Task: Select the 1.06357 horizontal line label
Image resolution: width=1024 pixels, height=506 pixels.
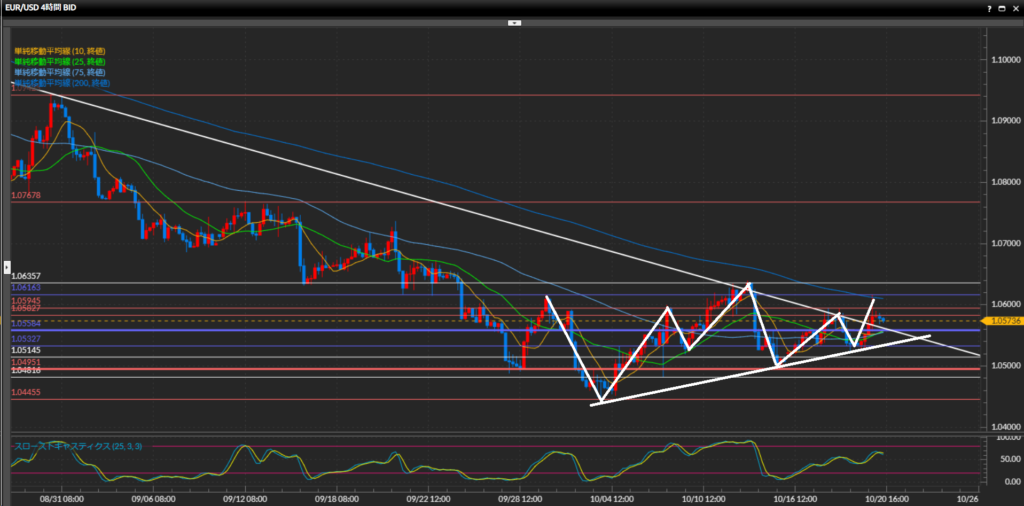Action: click(25, 276)
